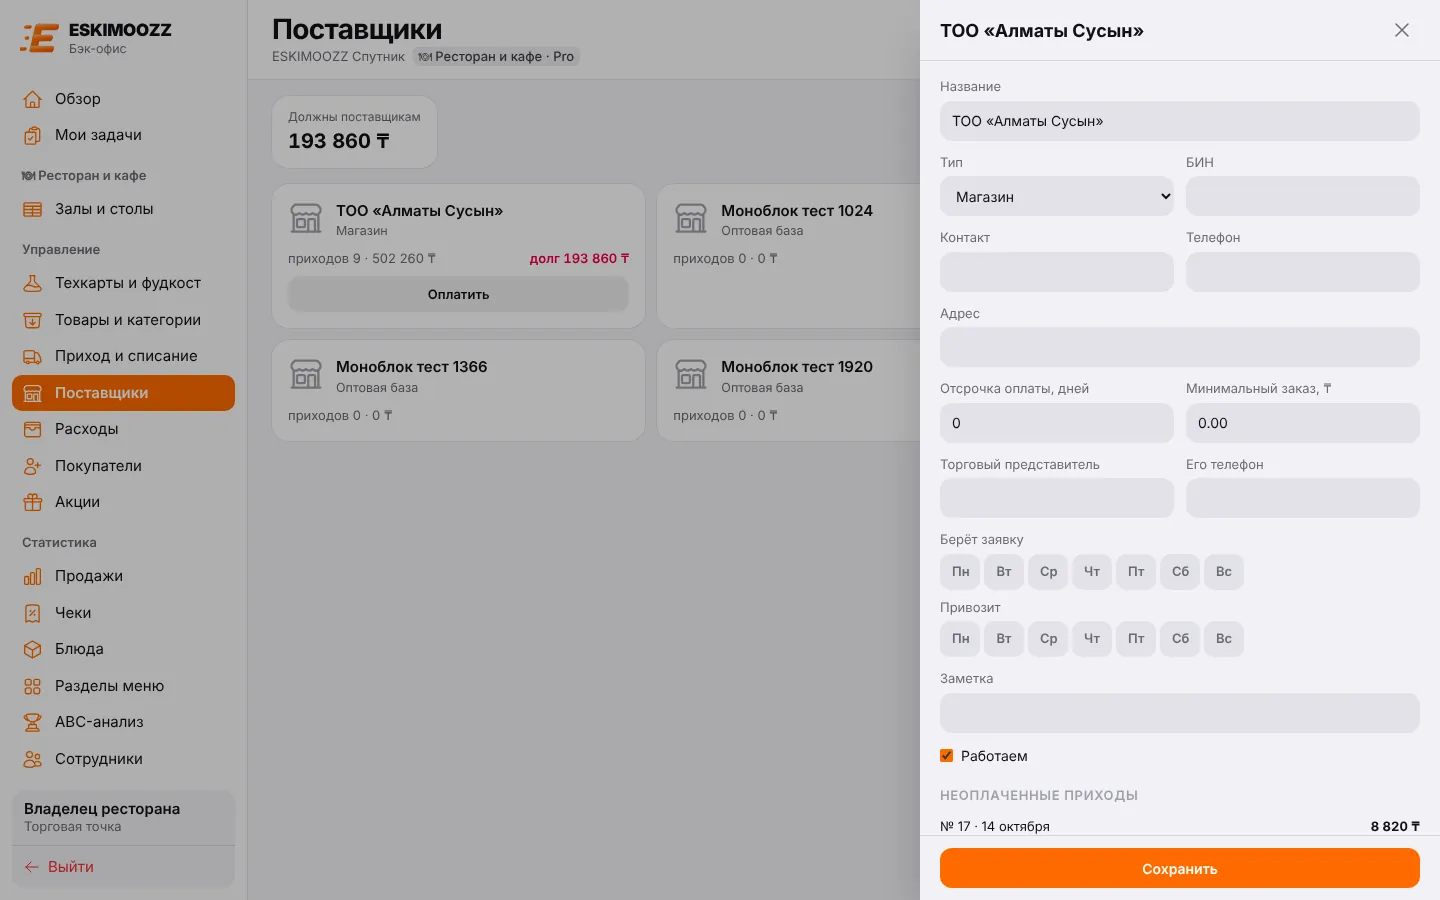Open Продажи statistics section
The height and width of the screenshot is (900, 1440).
pos(123,576)
